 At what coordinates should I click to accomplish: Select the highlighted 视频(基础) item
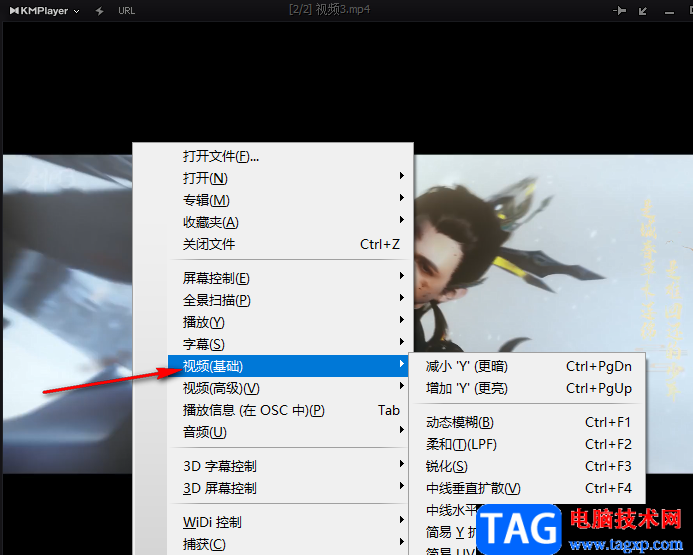(x=288, y=366)
